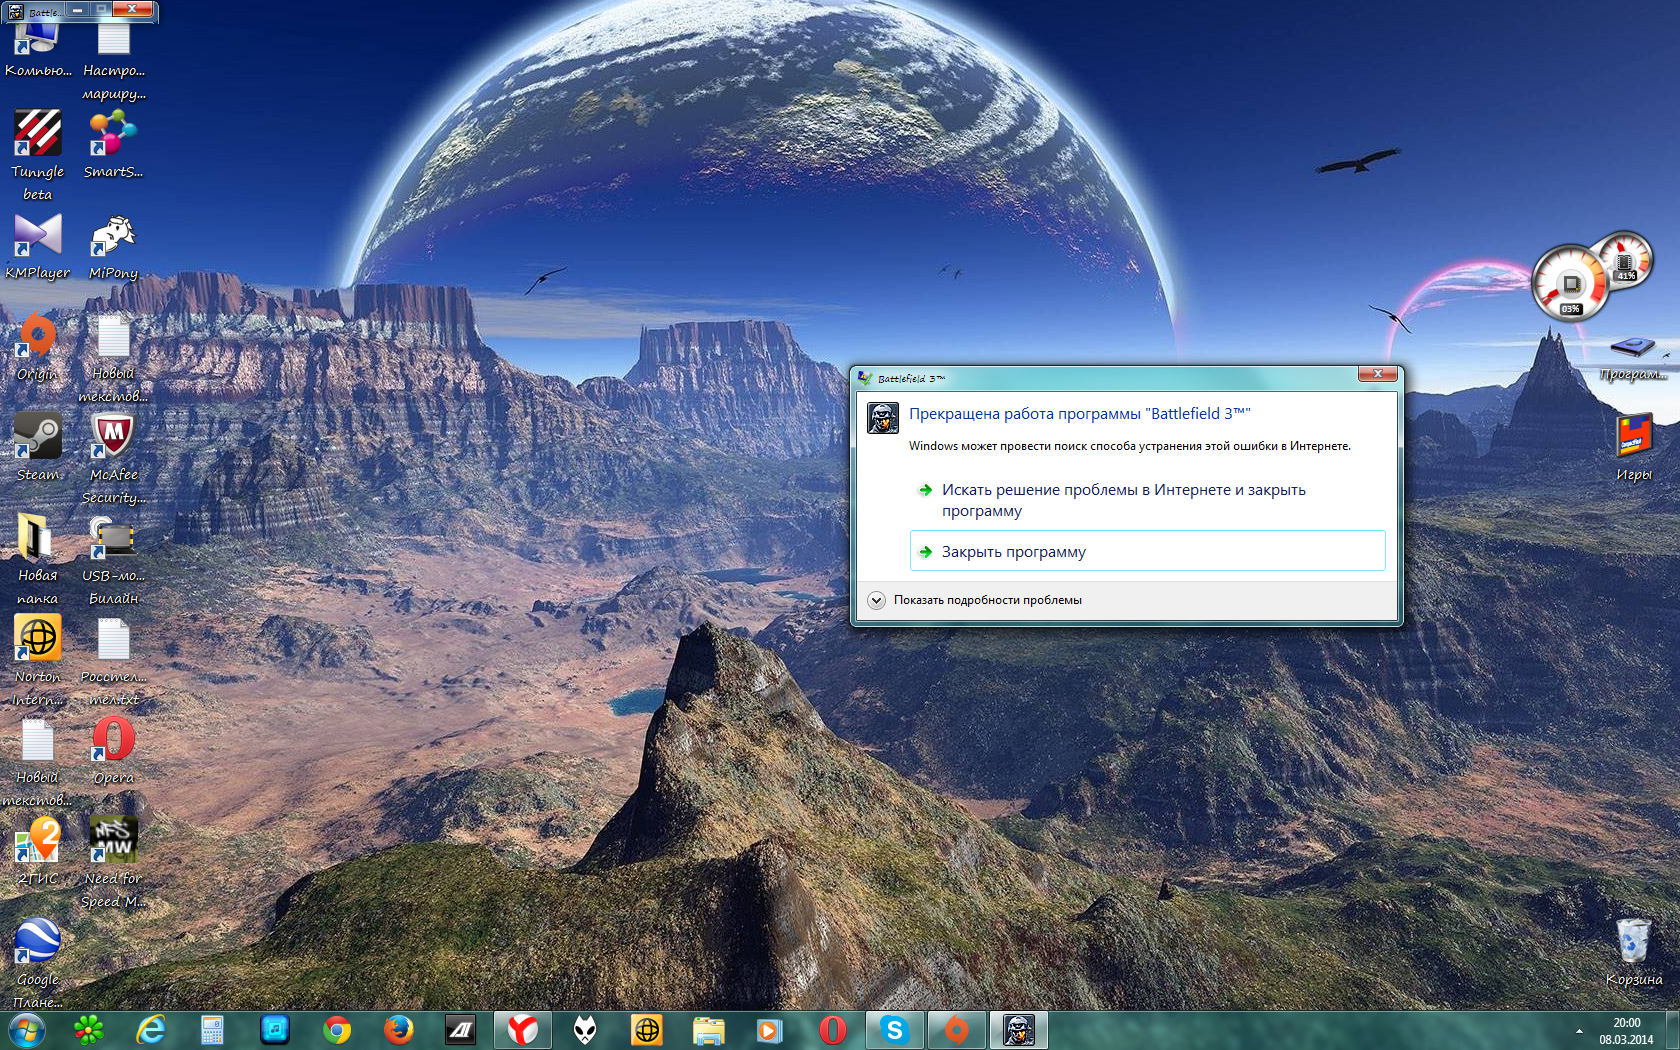The width and height of the screenshot is (1680, 1050).
Task: Switch to Yandex Browser on the taskbar
Action: point(523,1029)
